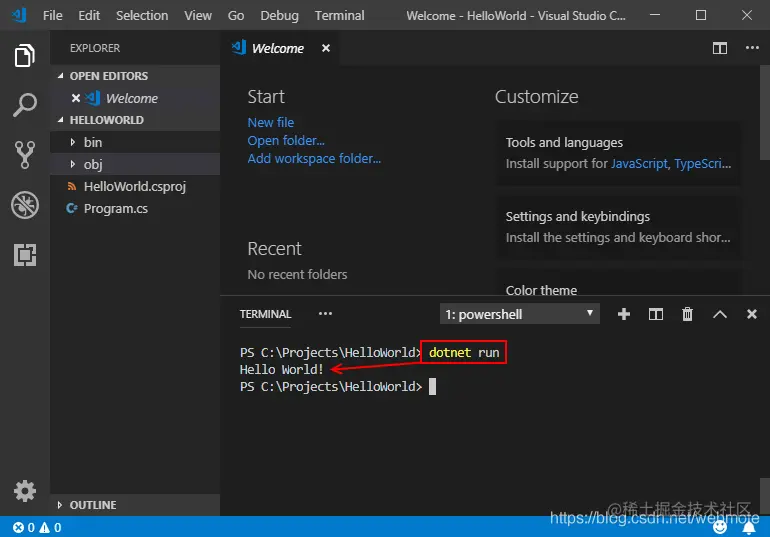
Task: Open the Selection menu
Action: coord(142,16)
